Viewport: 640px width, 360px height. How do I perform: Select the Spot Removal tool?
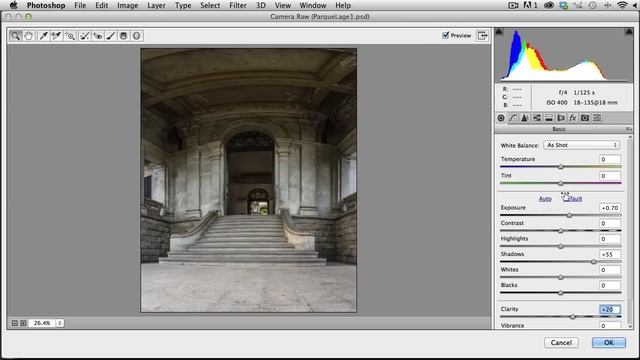(x=84, y=36)
